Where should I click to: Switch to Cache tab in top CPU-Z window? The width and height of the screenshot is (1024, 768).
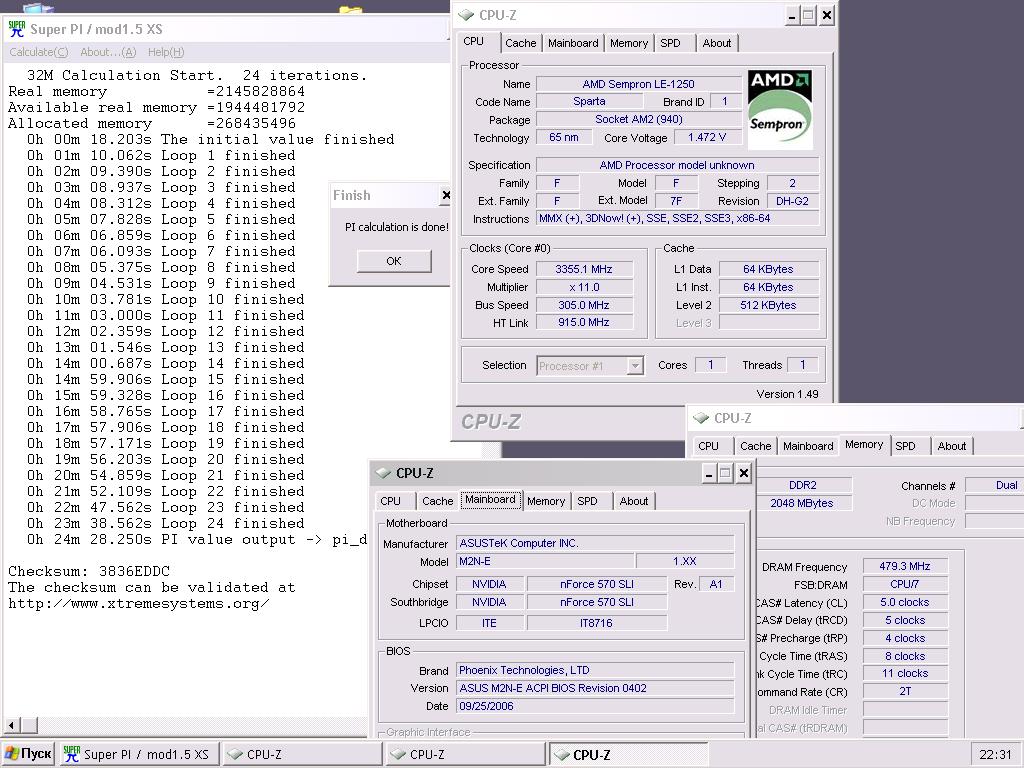[520, 43]
